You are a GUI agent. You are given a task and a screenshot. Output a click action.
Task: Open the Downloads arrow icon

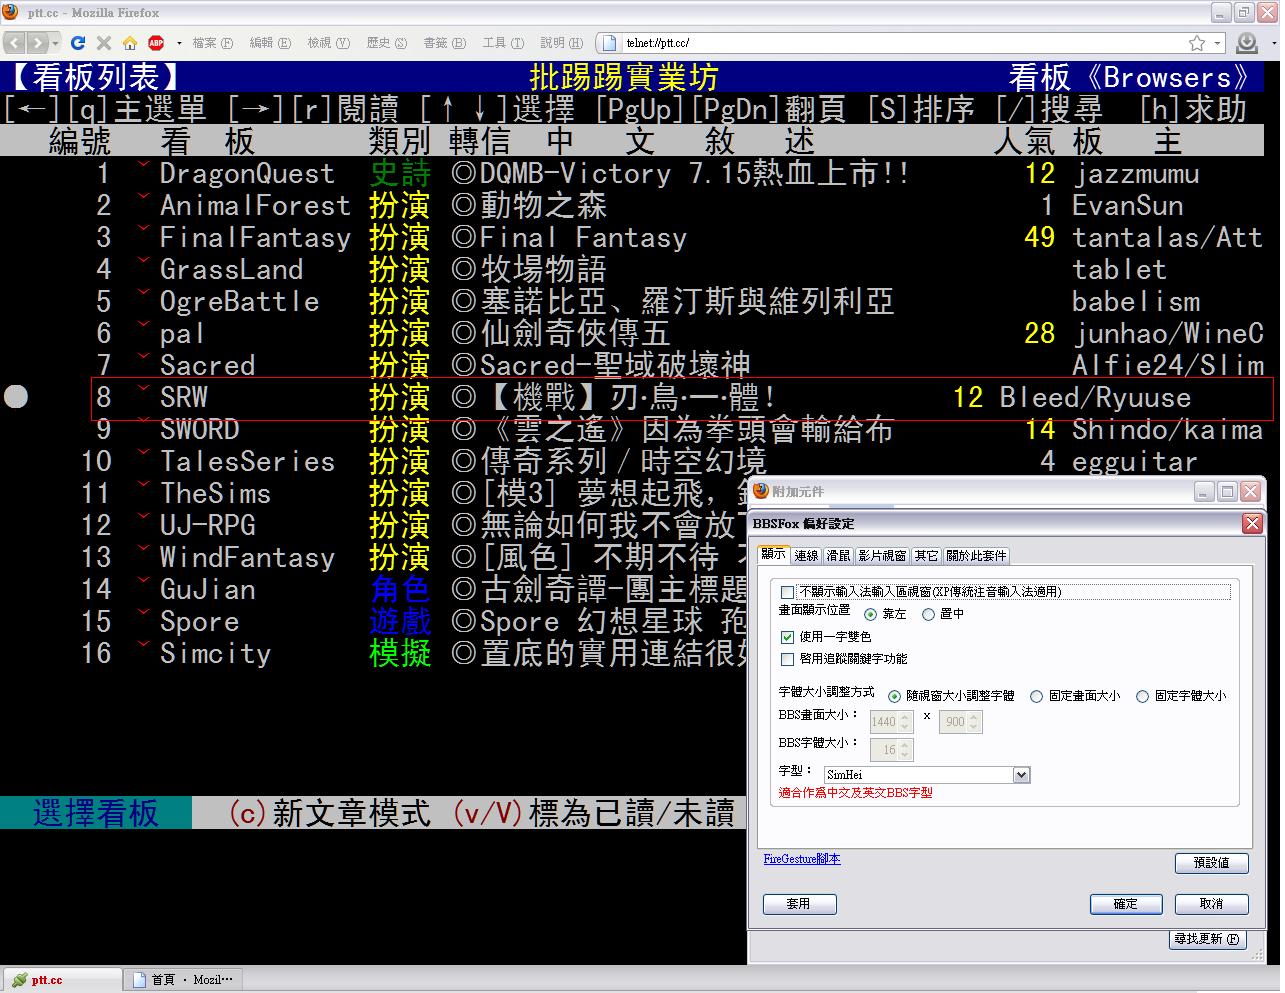pos(1247,43)
